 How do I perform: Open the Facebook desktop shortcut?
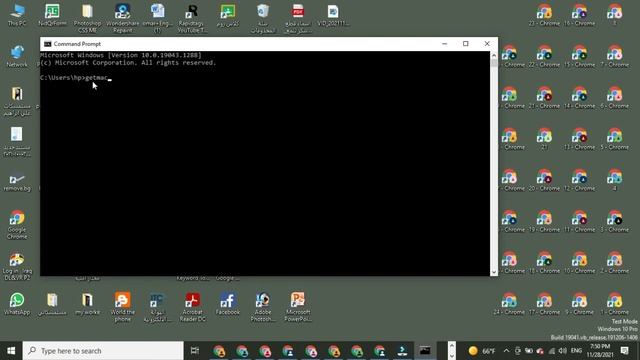tap(228, 304)
